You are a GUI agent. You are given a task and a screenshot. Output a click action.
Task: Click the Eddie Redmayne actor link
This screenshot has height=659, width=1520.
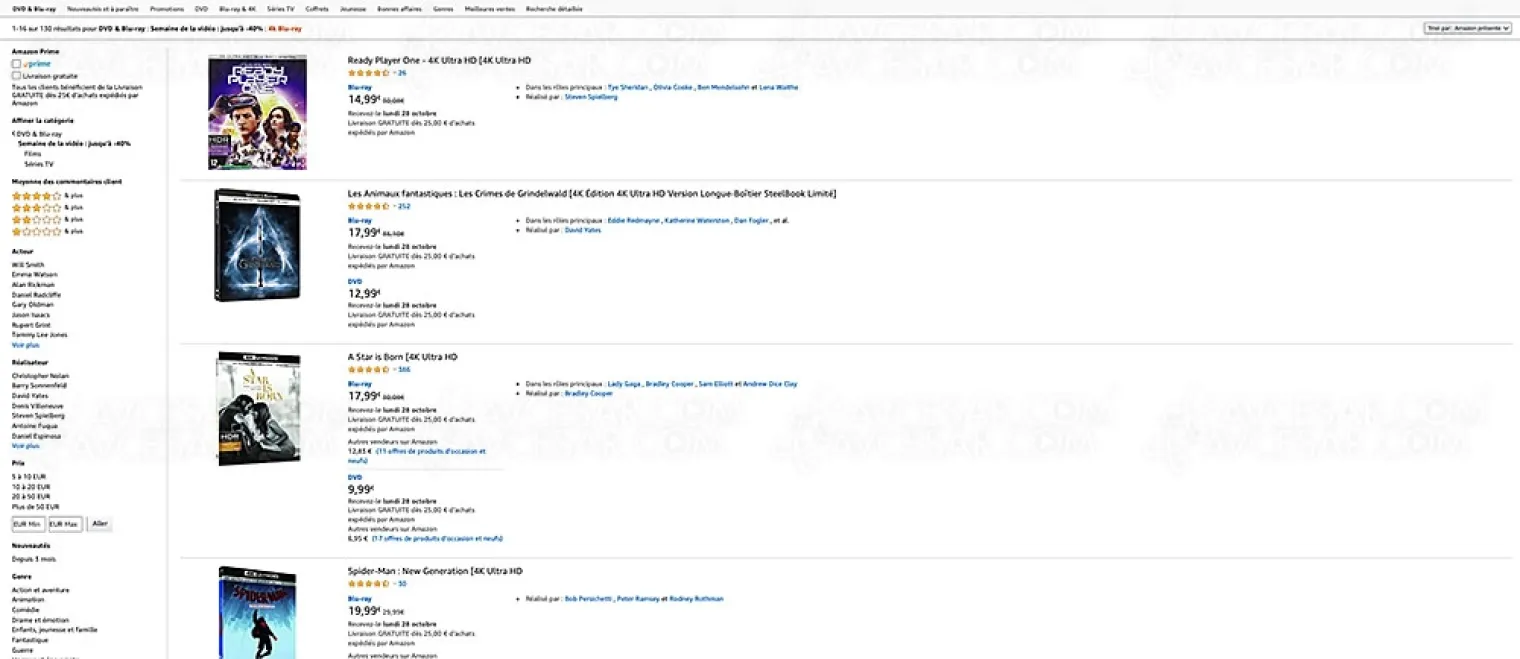point(633,220)
